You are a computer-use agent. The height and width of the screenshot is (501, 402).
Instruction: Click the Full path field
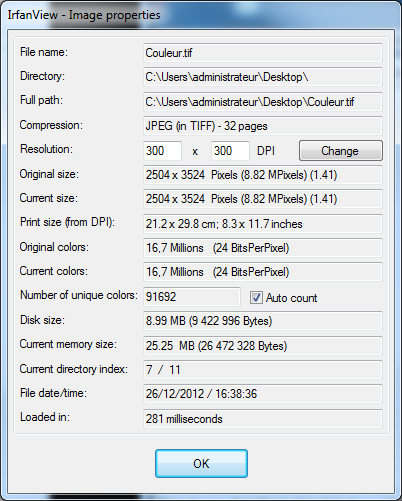pyautogui.click(x=263, y=102)
